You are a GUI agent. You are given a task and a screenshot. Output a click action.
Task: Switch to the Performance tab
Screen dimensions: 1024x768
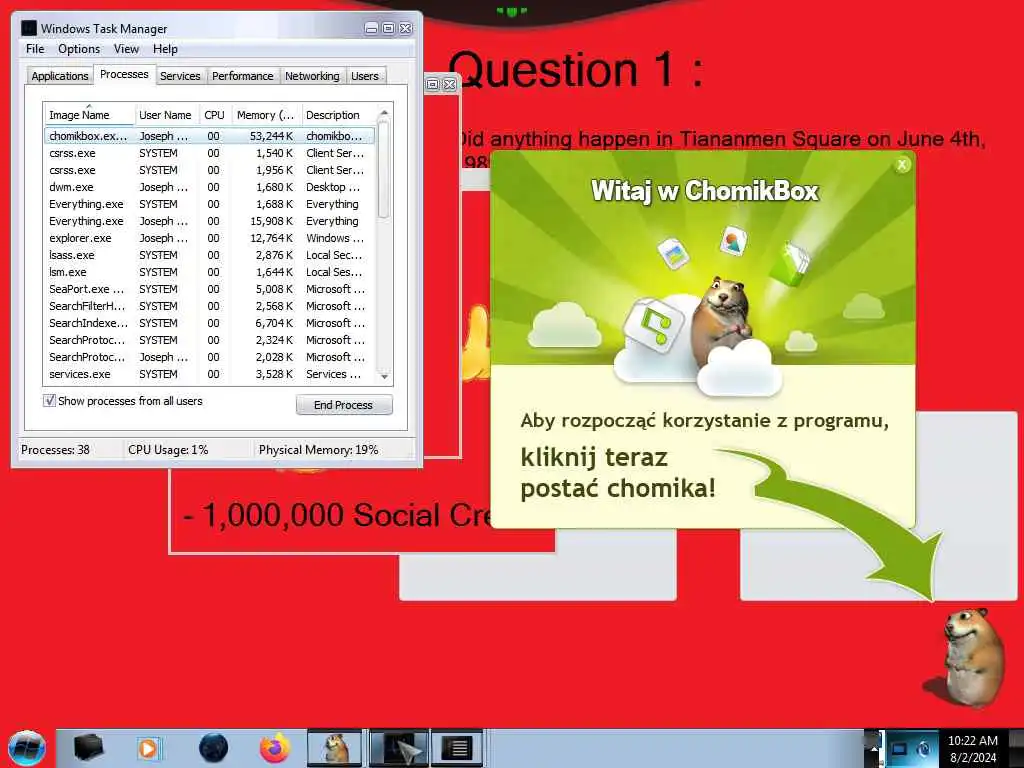[242, 76]
